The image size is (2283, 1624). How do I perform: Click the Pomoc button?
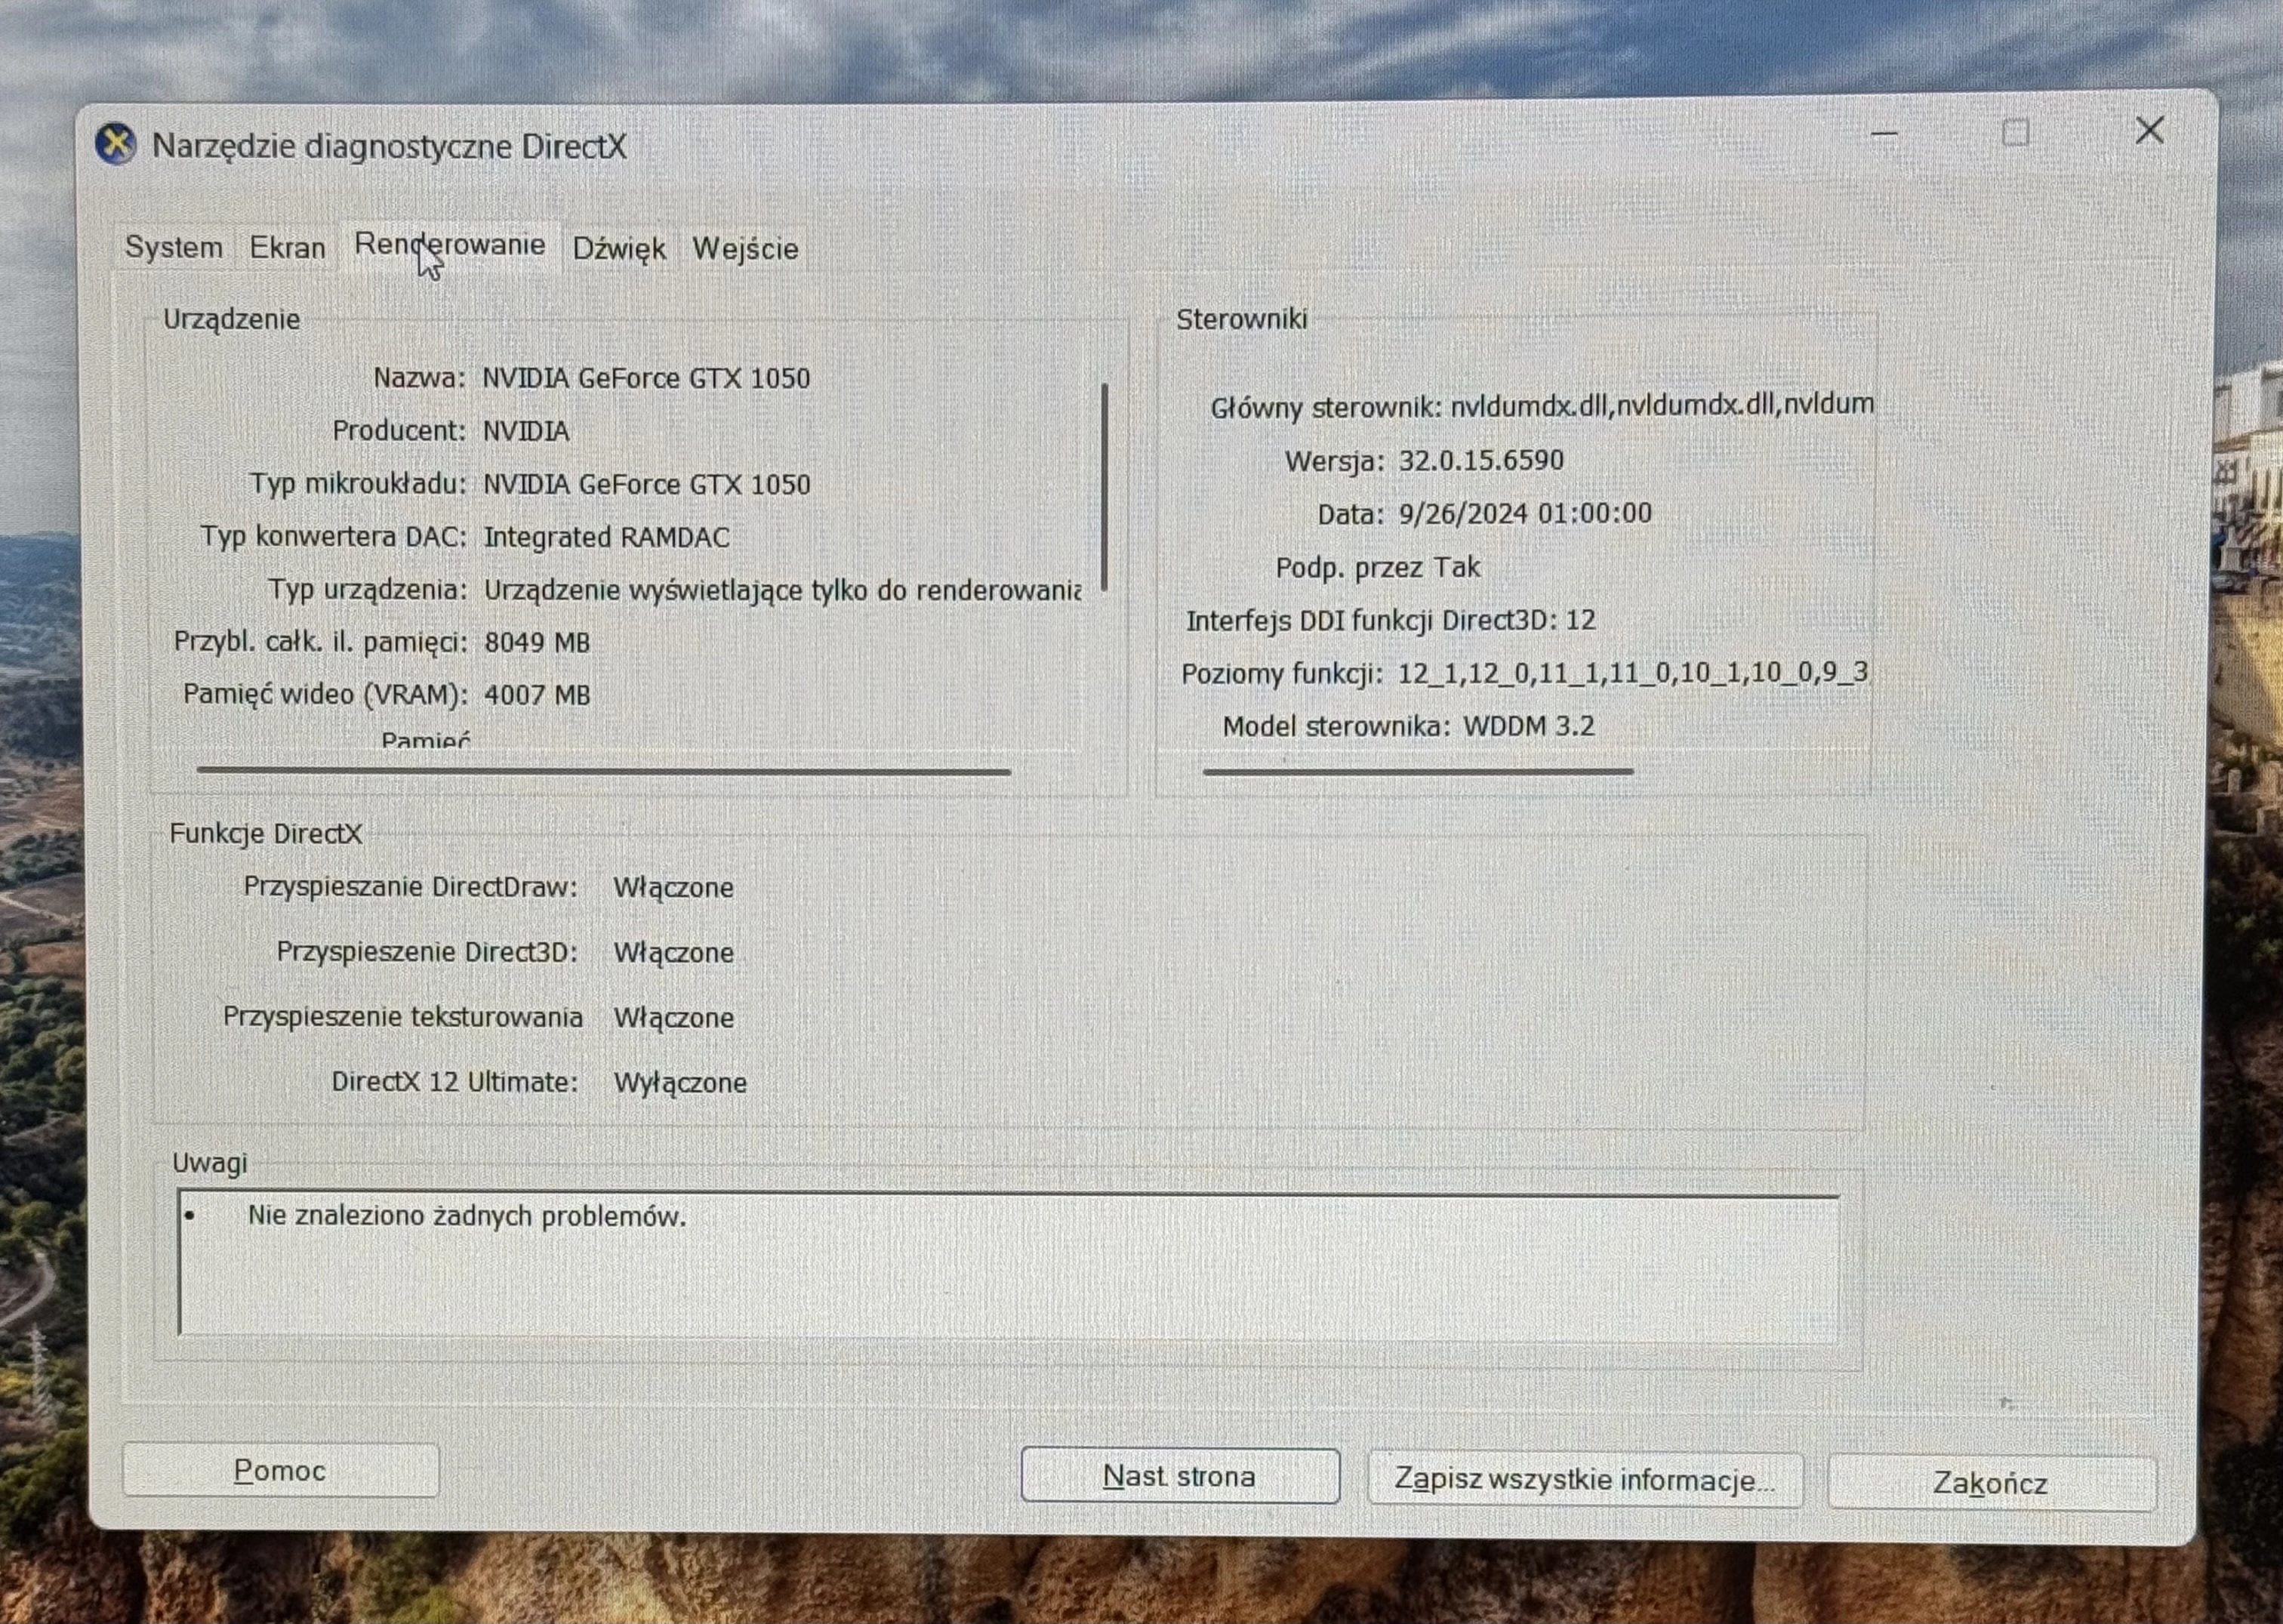click(280, 1470)
